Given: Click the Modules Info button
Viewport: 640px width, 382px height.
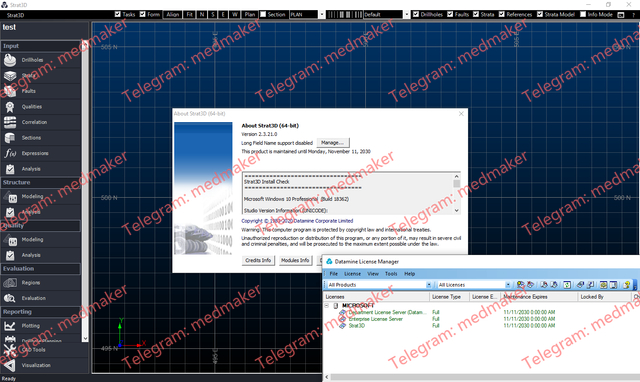Looking at the screenshot, I should pyautogui.click(x=295, y=260).
